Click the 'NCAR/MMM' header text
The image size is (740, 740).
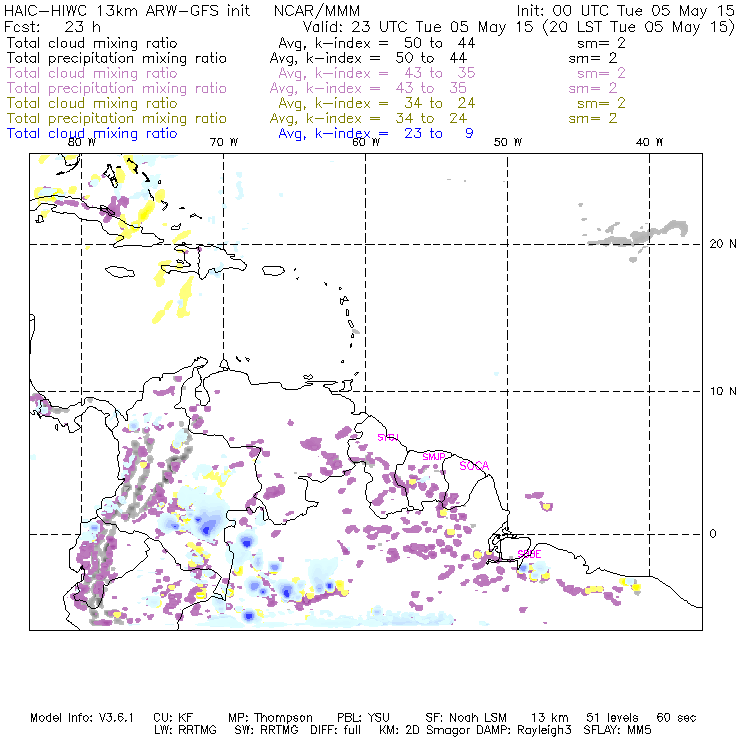[x=317, y=11]
